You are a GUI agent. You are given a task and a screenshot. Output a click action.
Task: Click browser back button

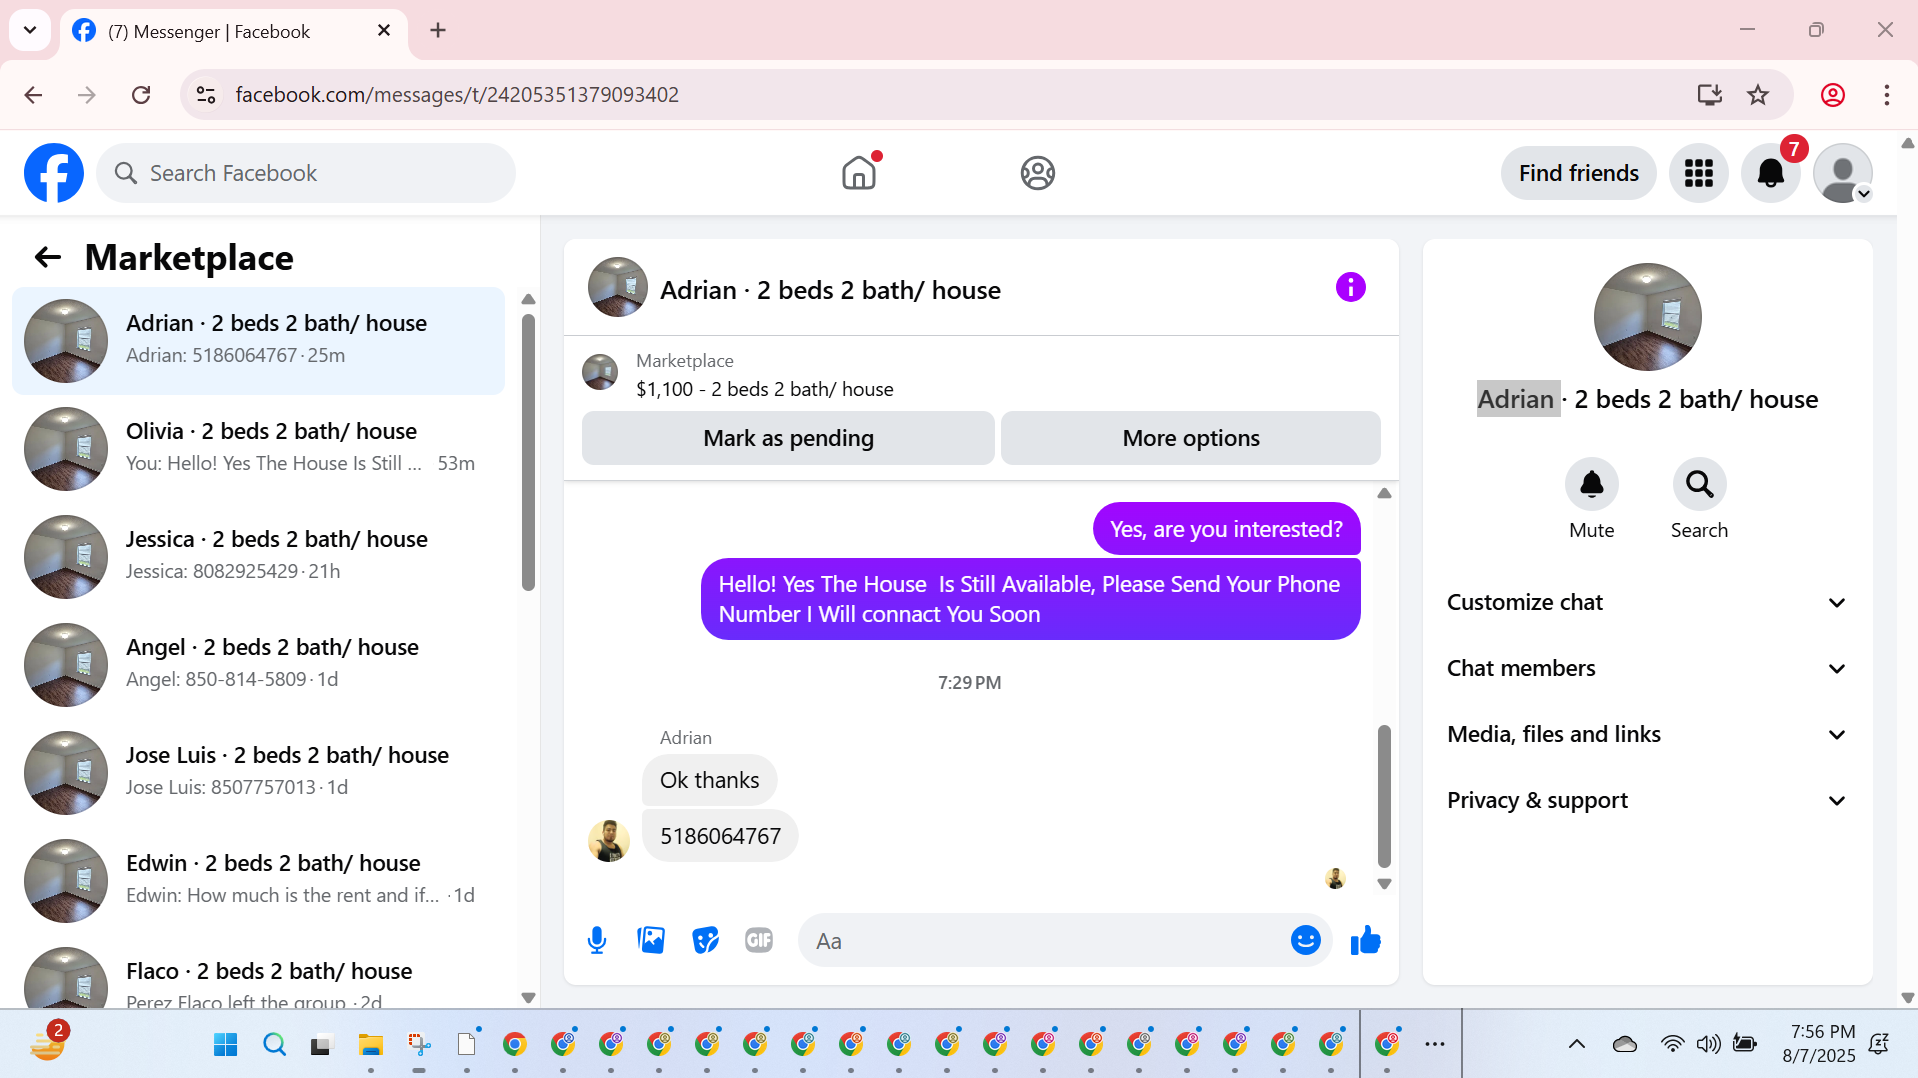point(33,95)
